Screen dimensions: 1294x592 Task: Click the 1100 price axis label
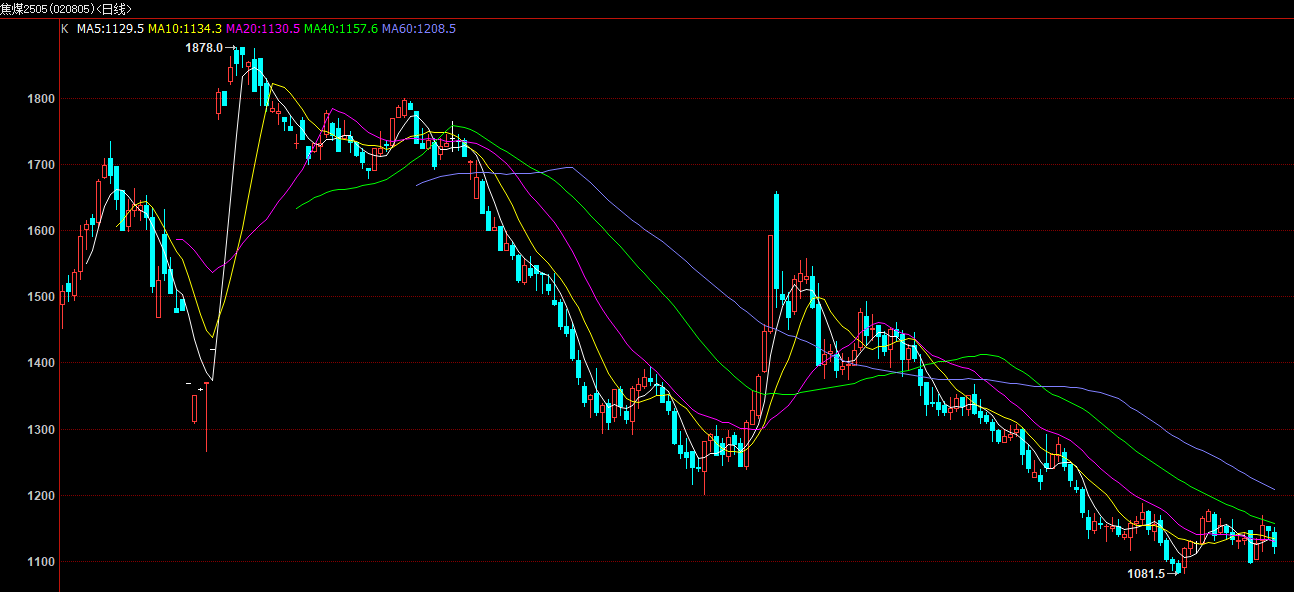coord(42,562)
